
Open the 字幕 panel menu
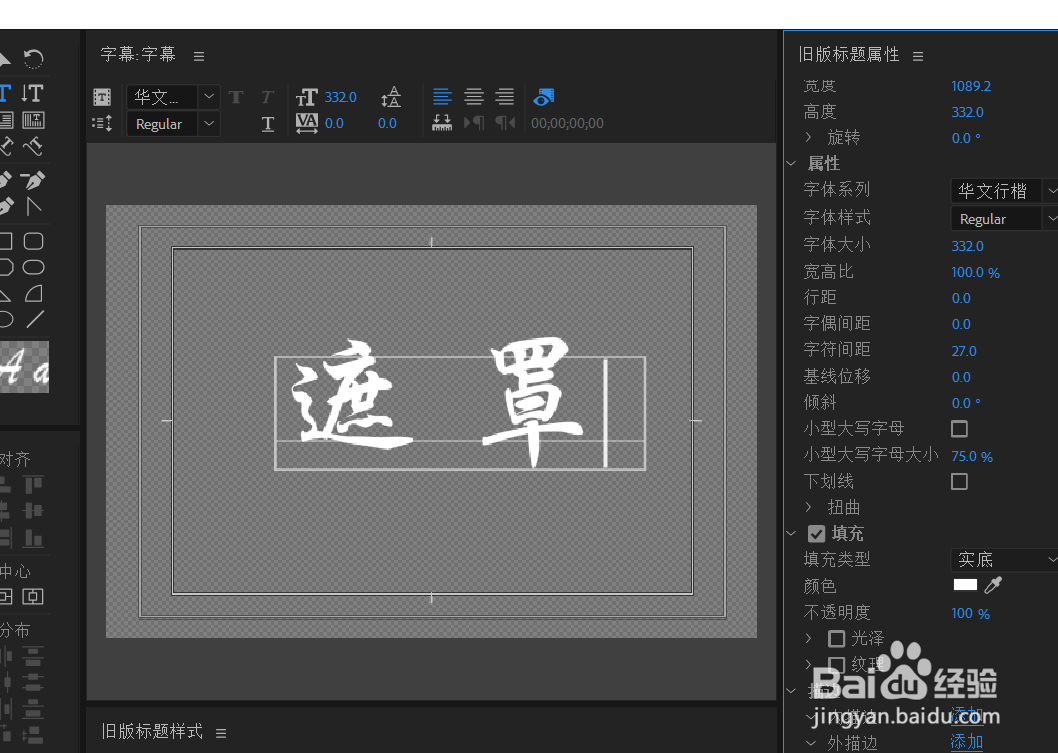pyautogui.click(x=198, y=56)
